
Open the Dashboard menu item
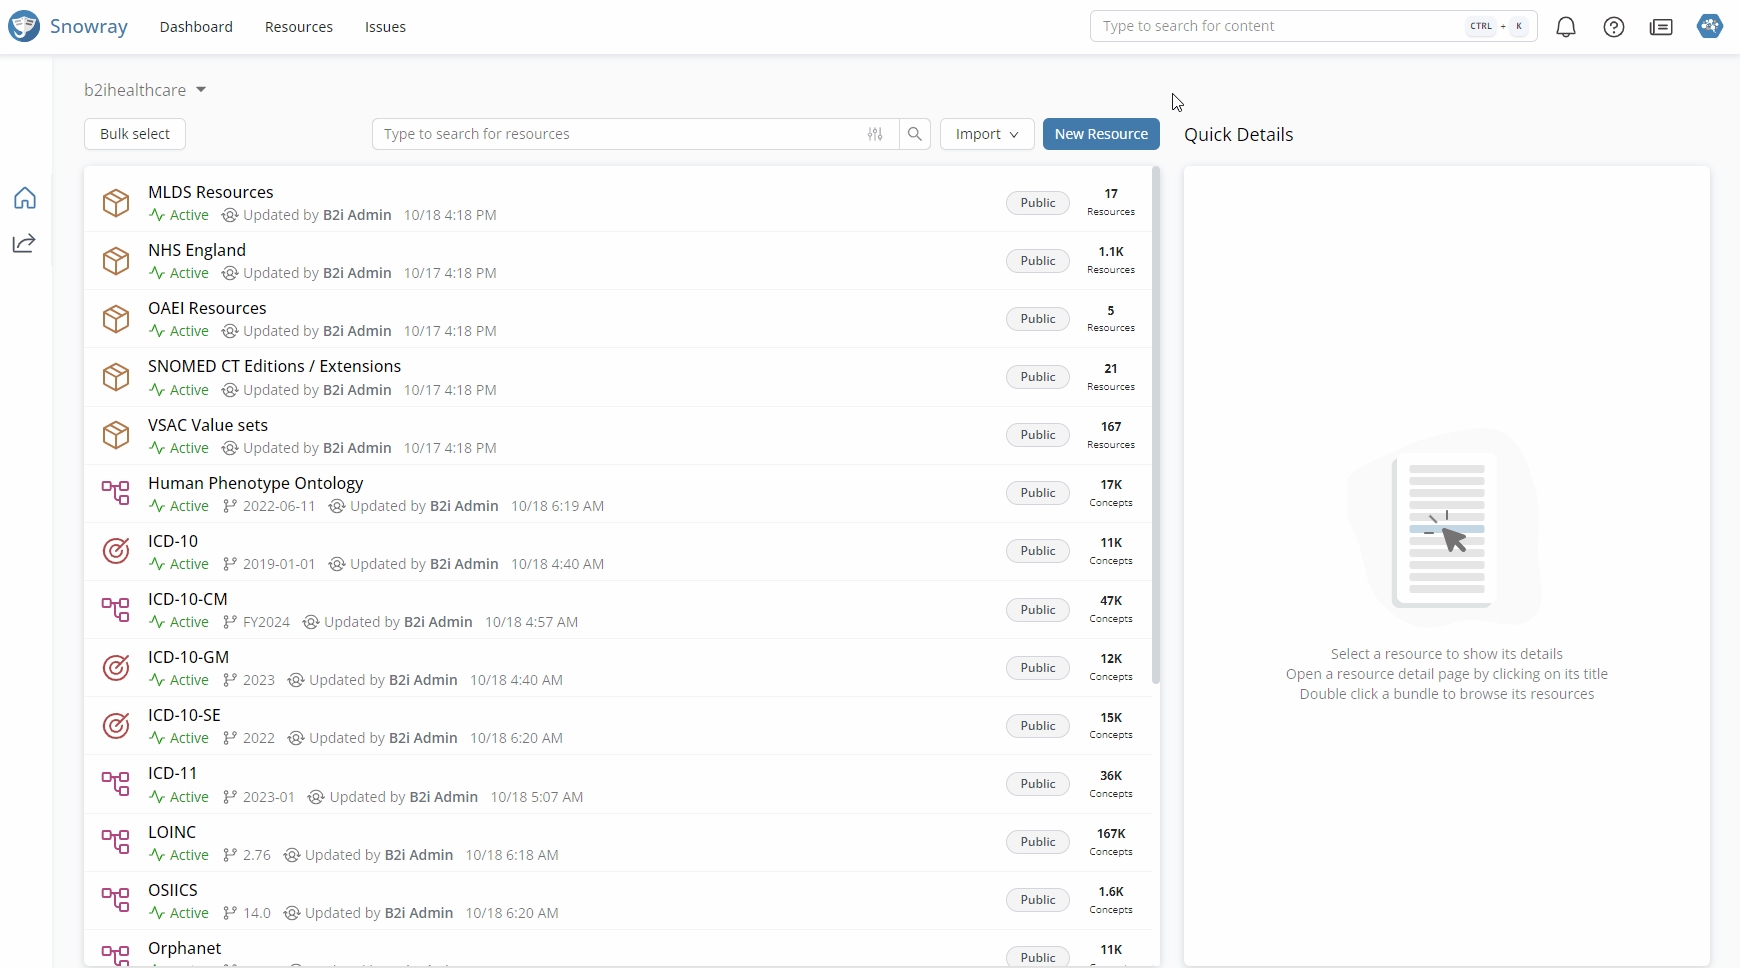[x=196, y=27]
